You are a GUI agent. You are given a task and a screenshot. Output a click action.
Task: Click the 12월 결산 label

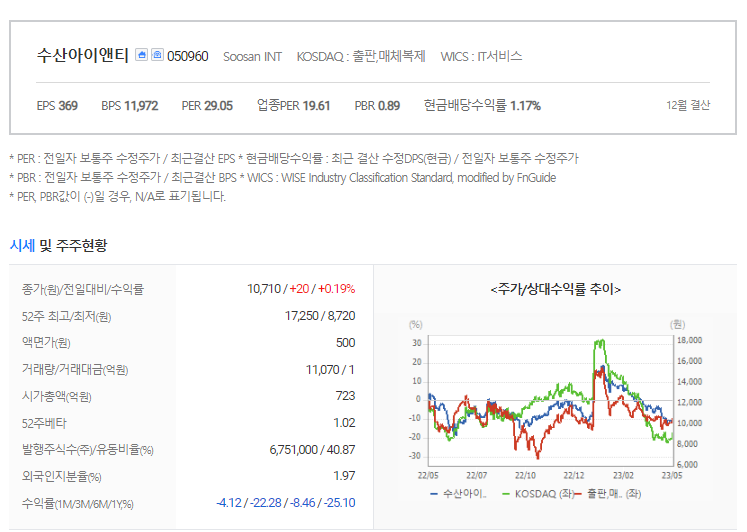(x=688, y=105)
